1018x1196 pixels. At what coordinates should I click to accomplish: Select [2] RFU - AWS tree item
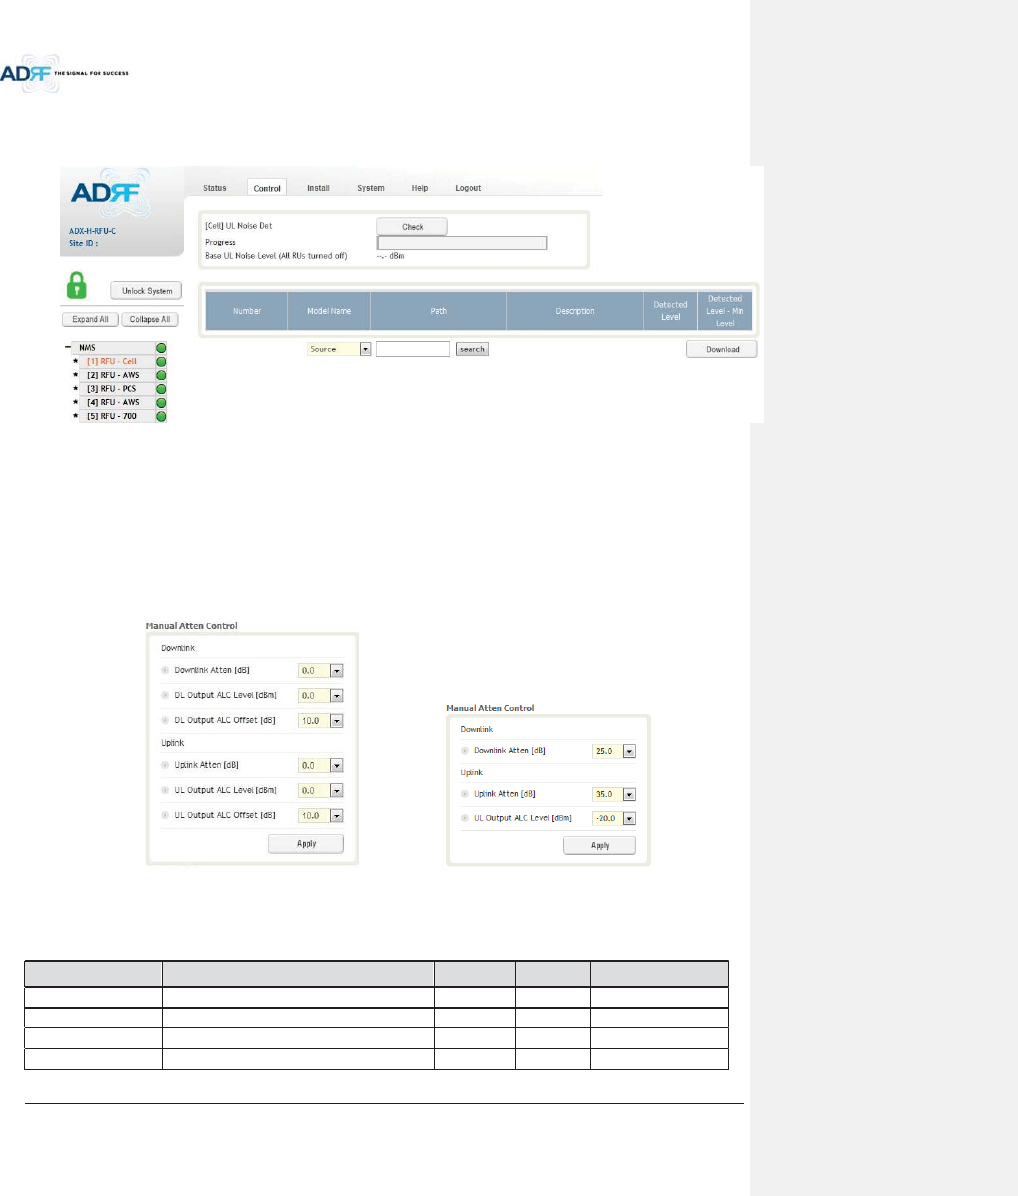(x=113, y=375)
